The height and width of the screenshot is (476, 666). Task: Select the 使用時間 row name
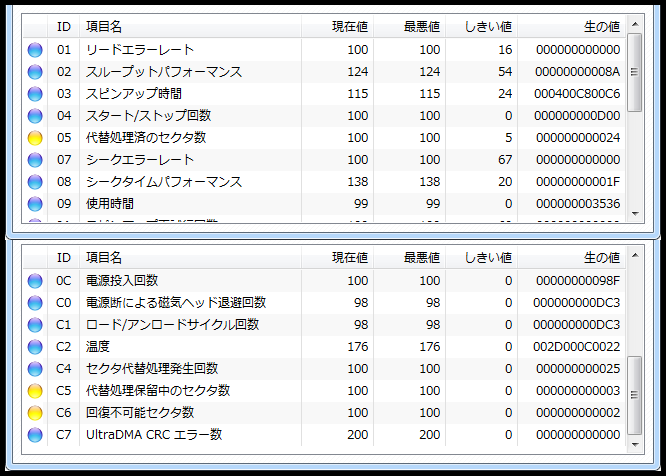(x=110, y=204)
